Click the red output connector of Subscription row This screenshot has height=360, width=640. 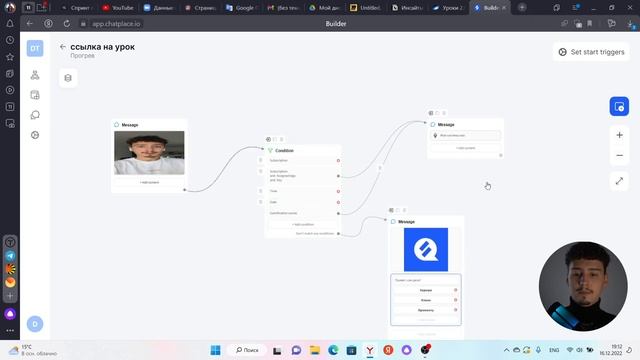click(x=338, y=160)
